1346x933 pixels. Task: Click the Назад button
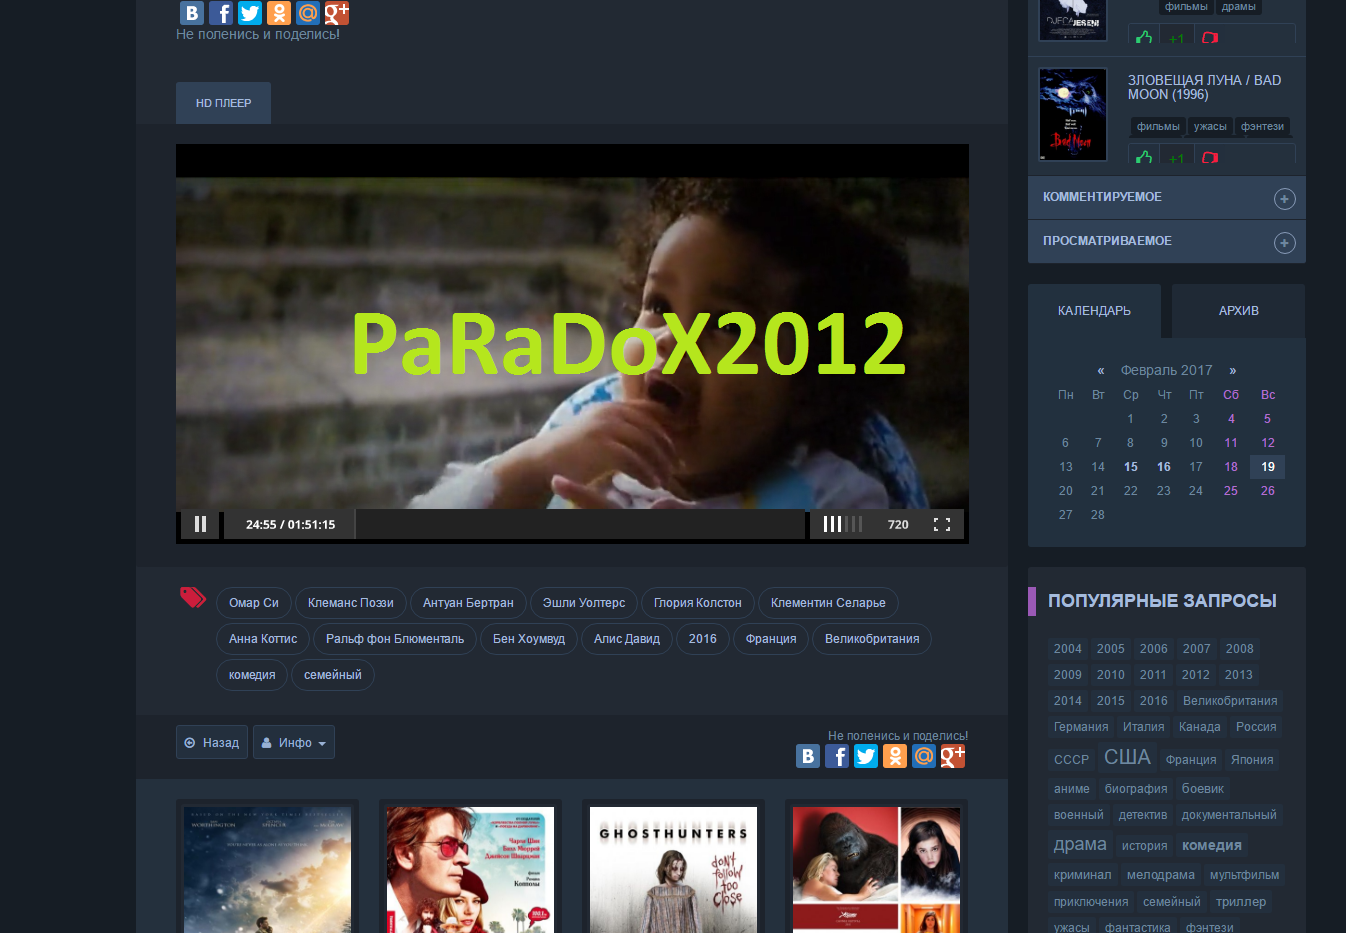tap(212, 742)
